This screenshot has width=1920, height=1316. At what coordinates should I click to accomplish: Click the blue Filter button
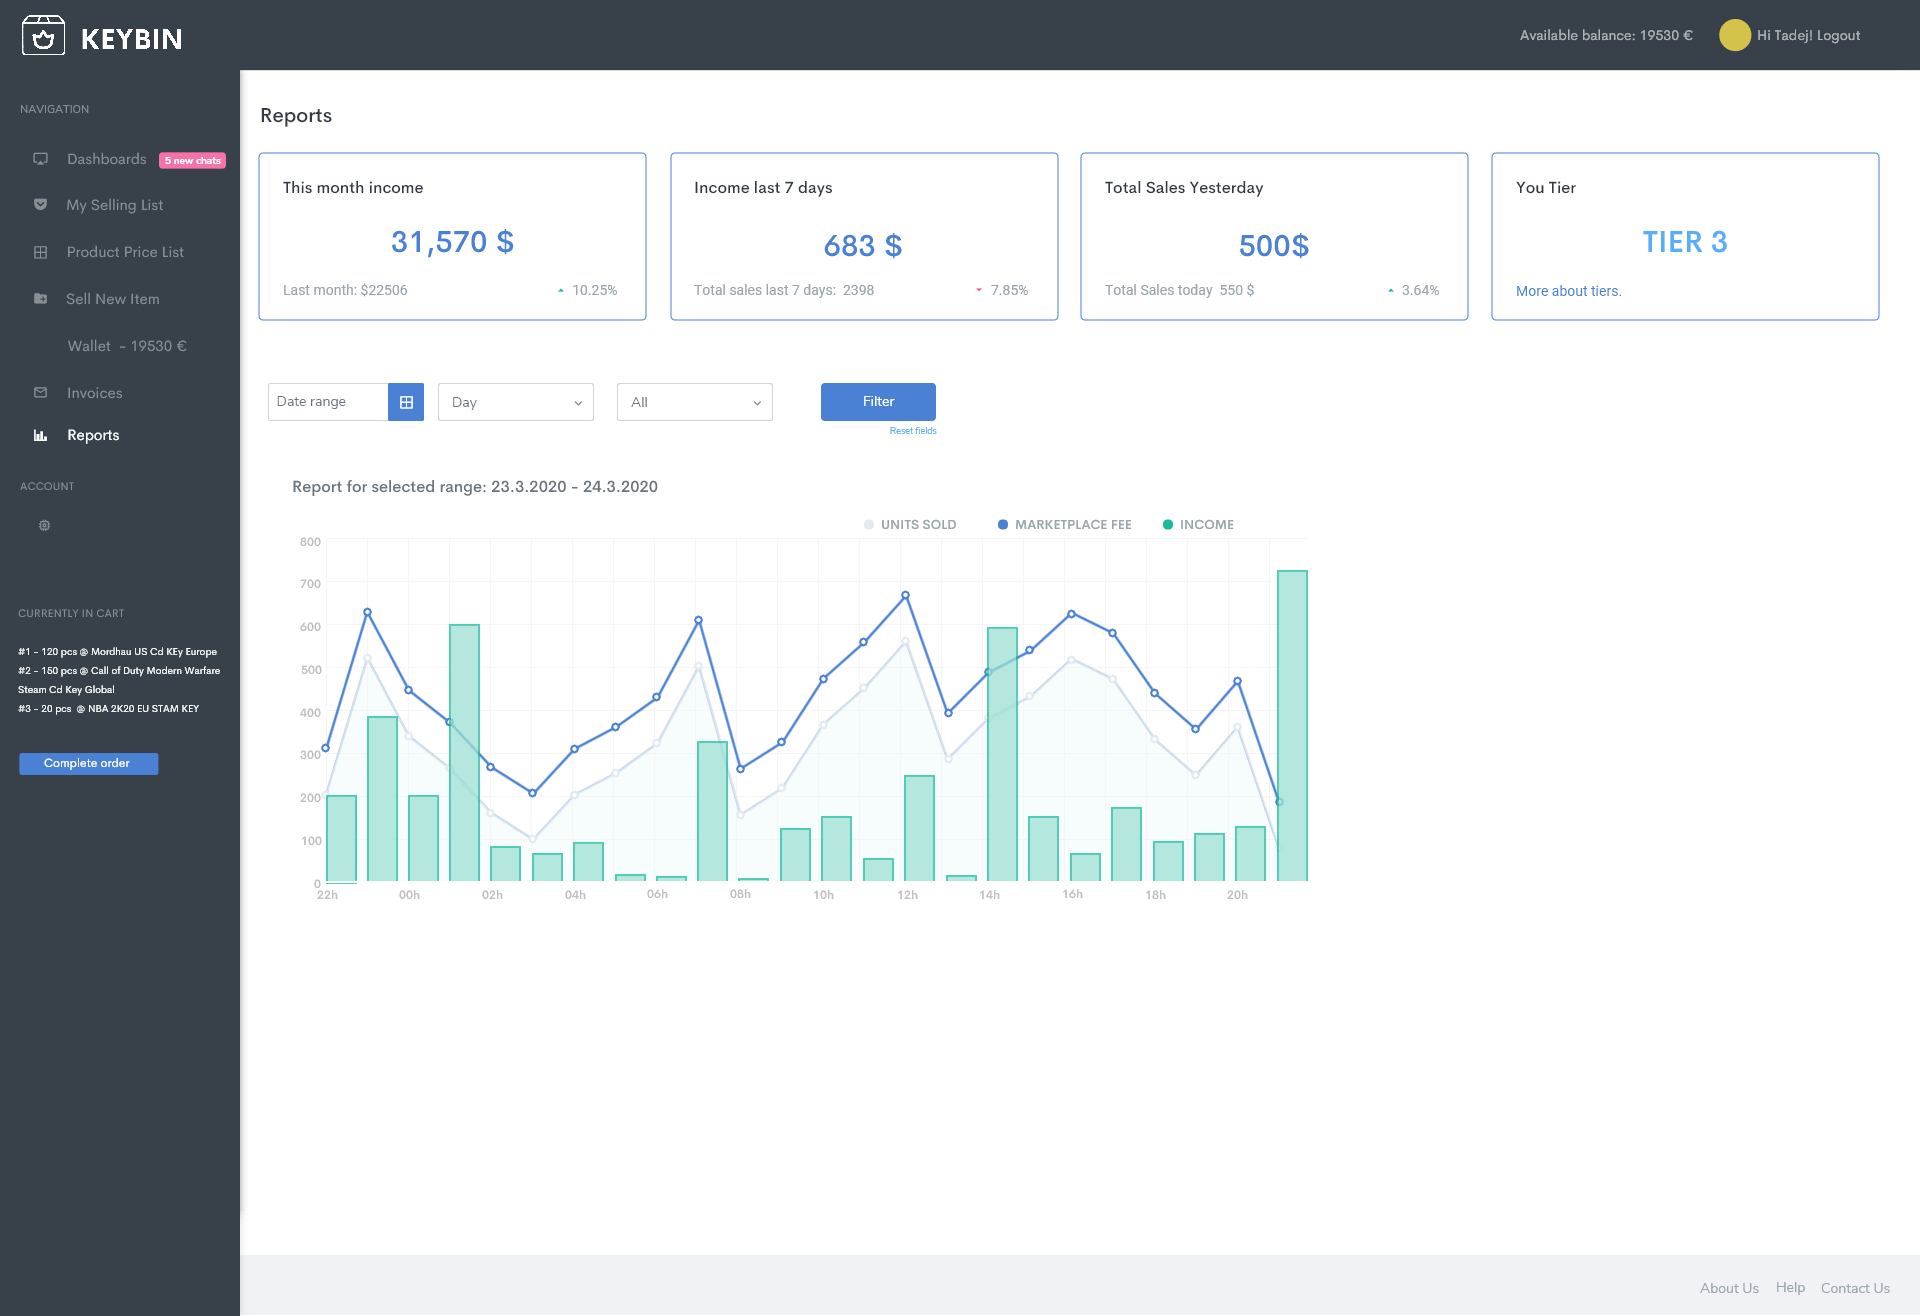(x=878, y=402)
